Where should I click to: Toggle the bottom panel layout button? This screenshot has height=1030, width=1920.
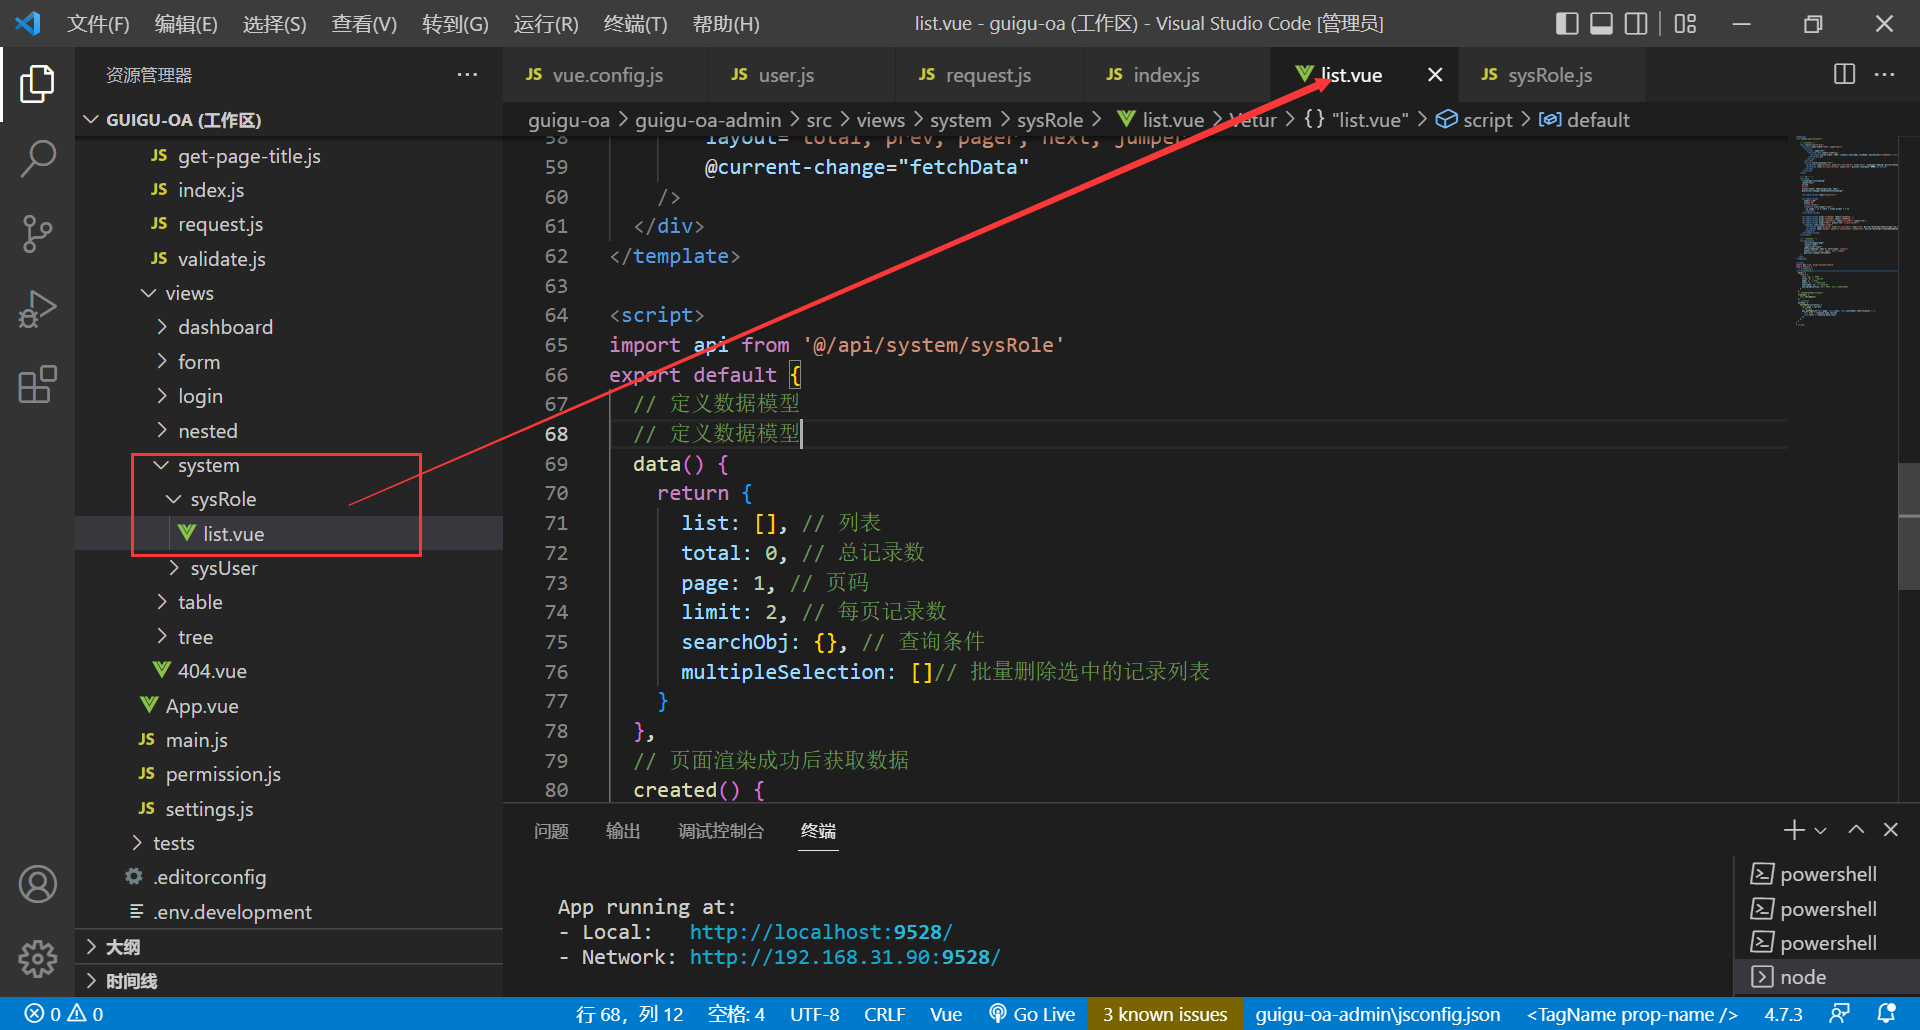(x=1601, y=23)
